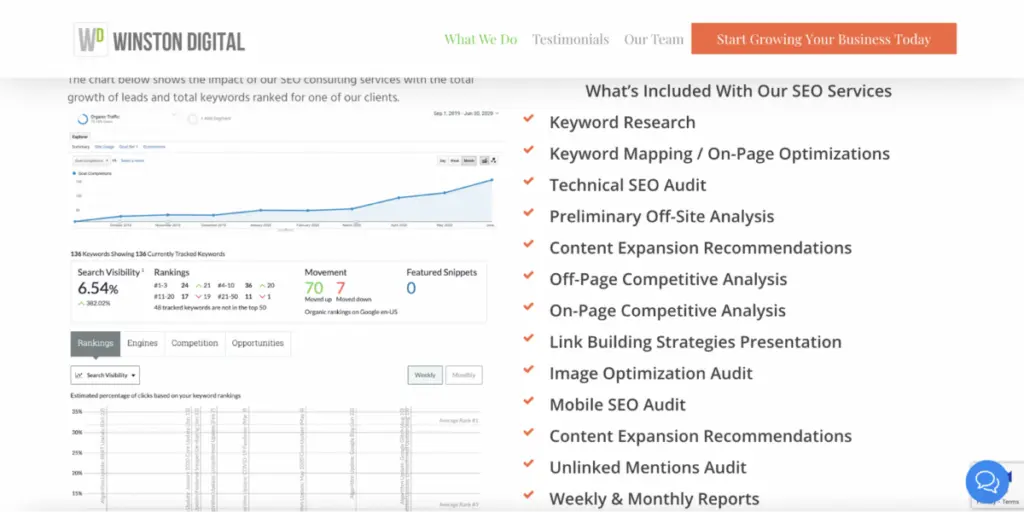1024x512 pixels.
Task: Click the Organic Traffic segment circle icon
Action: tap(80, 118)
